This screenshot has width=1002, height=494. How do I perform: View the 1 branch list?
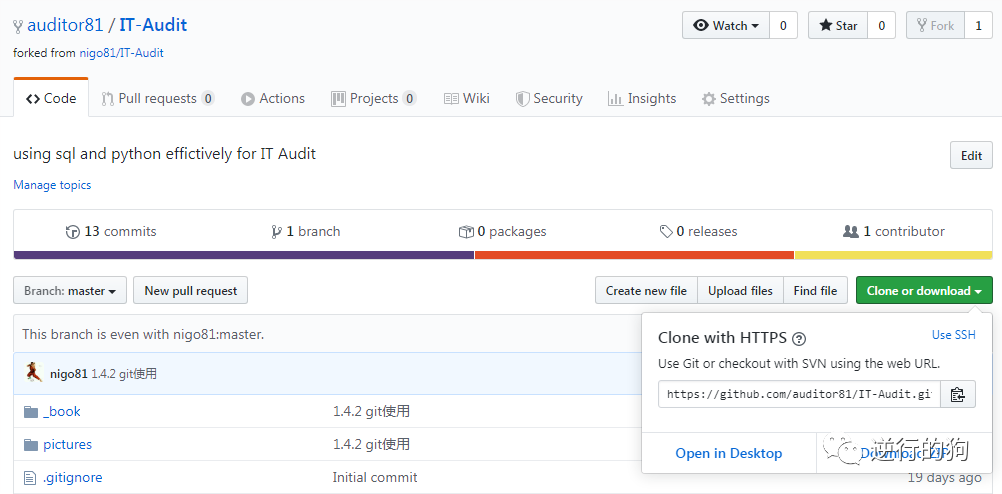tap(305, 231)
